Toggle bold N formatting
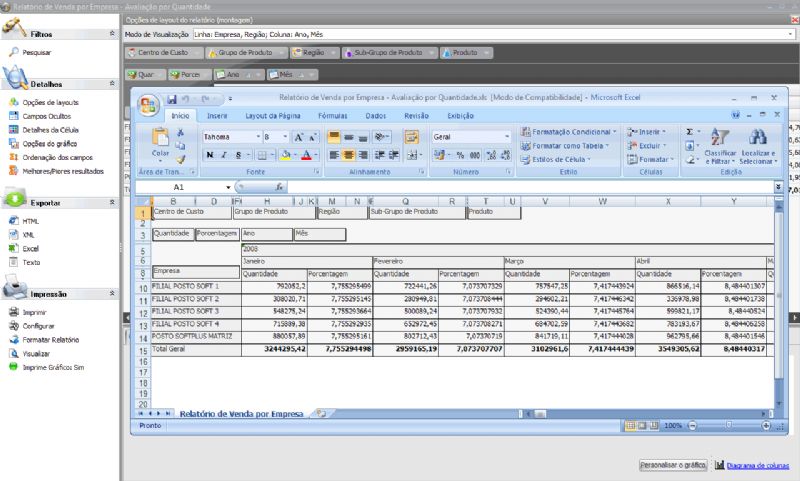The image size is (800, 481). point(210,155)
